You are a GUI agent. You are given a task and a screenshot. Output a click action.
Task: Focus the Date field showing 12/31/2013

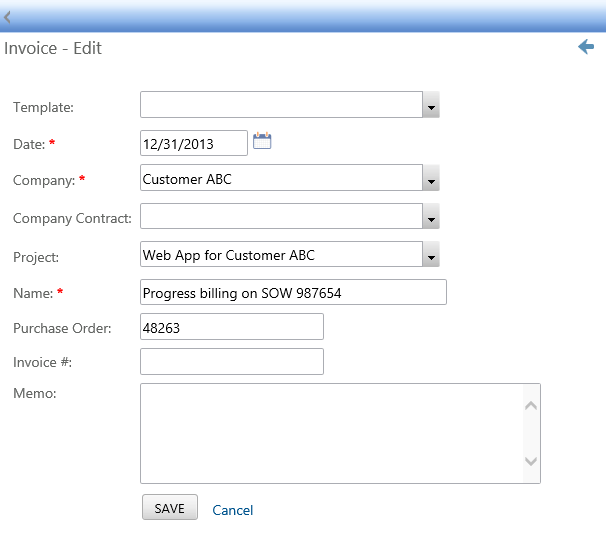[194, 143]
